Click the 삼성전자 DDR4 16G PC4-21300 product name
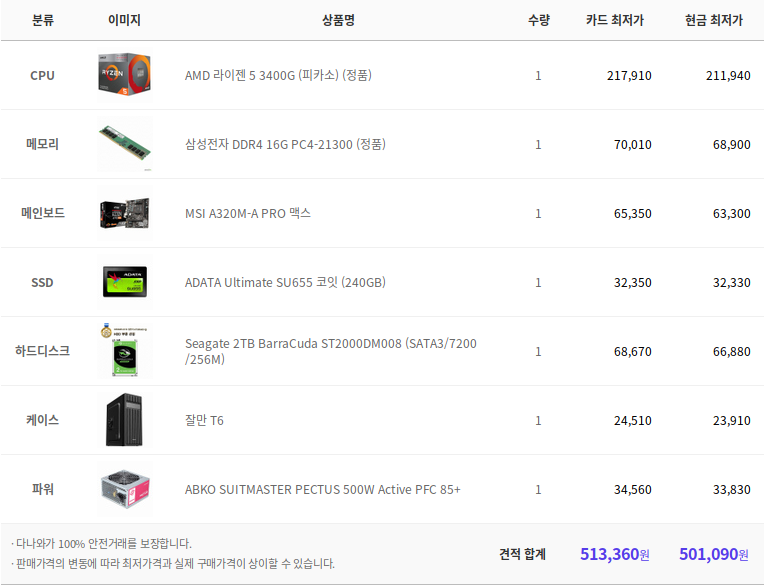The height and width of the screenshot is (587, 769). 285,145
